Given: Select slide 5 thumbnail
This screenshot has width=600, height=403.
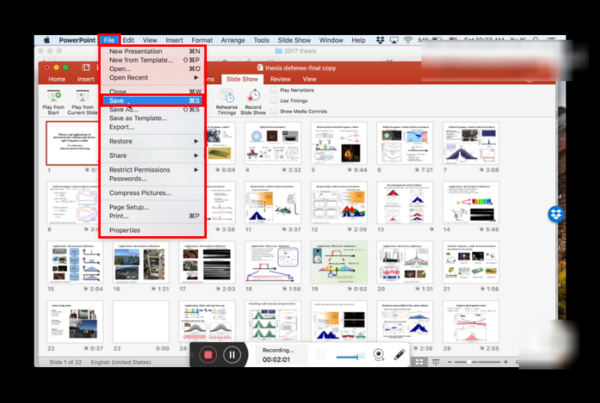Looking at the screenshot, I should [x=339, y=143].
